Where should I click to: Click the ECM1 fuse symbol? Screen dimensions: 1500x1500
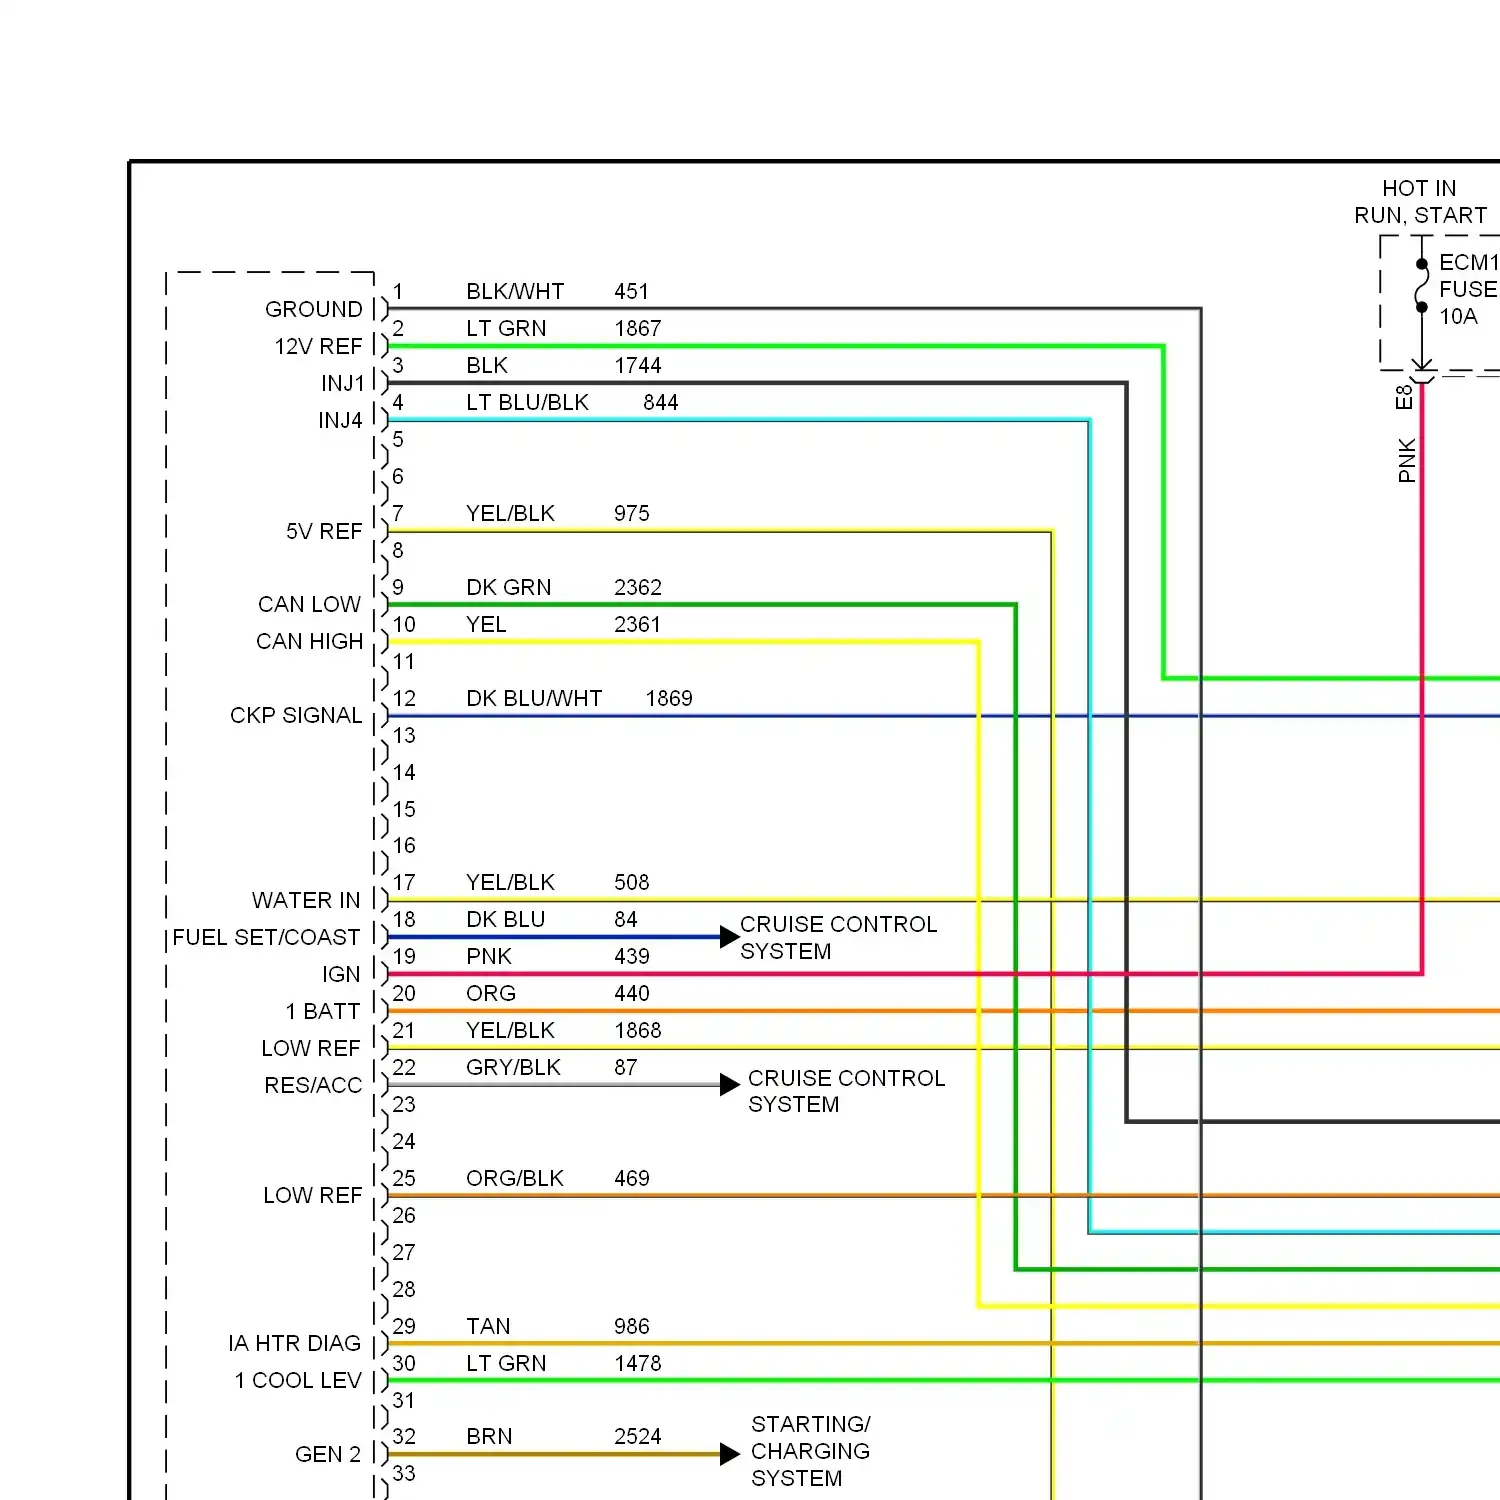pos(1421,286)
